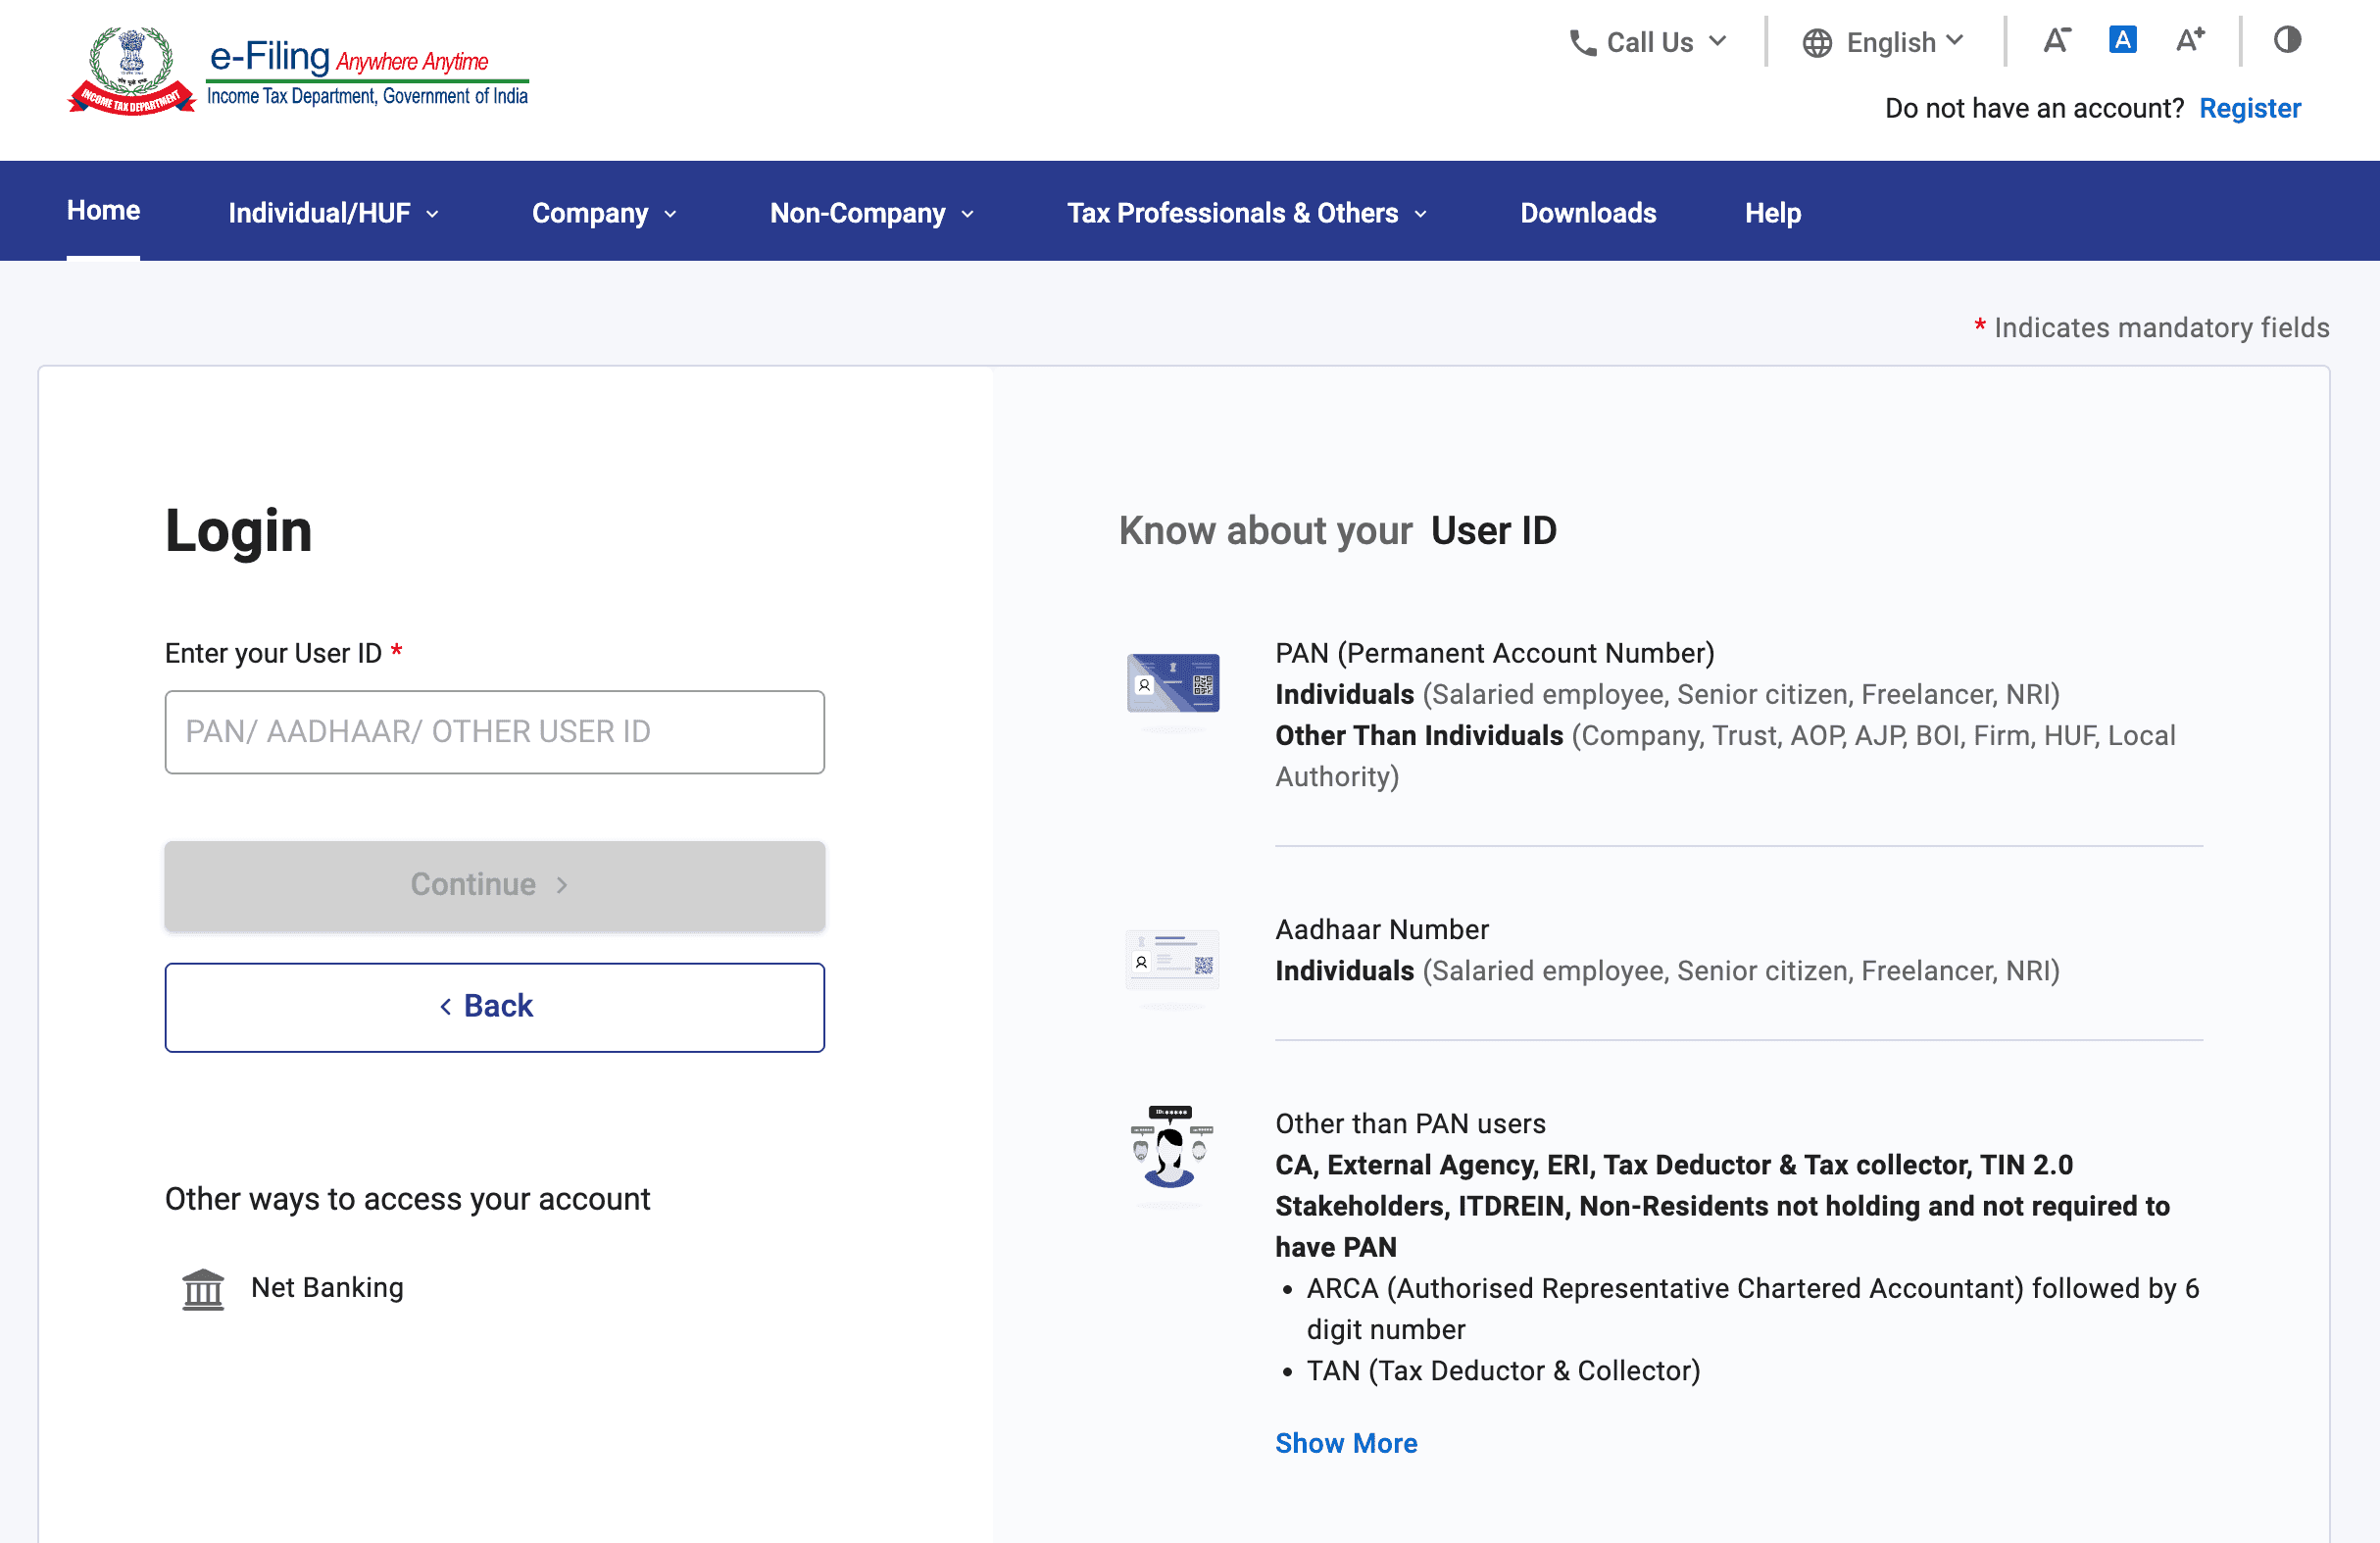Screen dimensions: 2380x1543
Task: Expand Tax Professionals & Others menu
Action: point(1246,213)
